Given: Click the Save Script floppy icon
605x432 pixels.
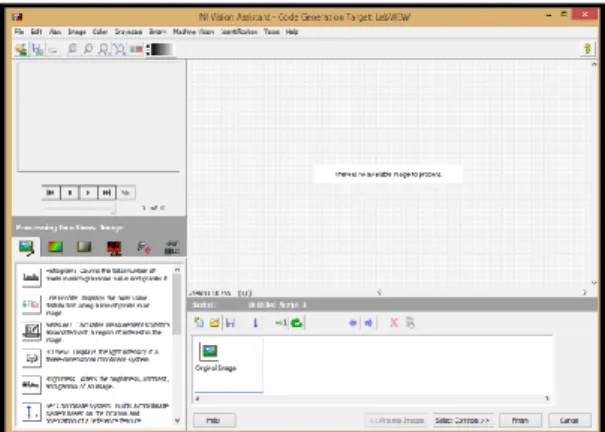Looking at the screenshot, I should 230,322.
